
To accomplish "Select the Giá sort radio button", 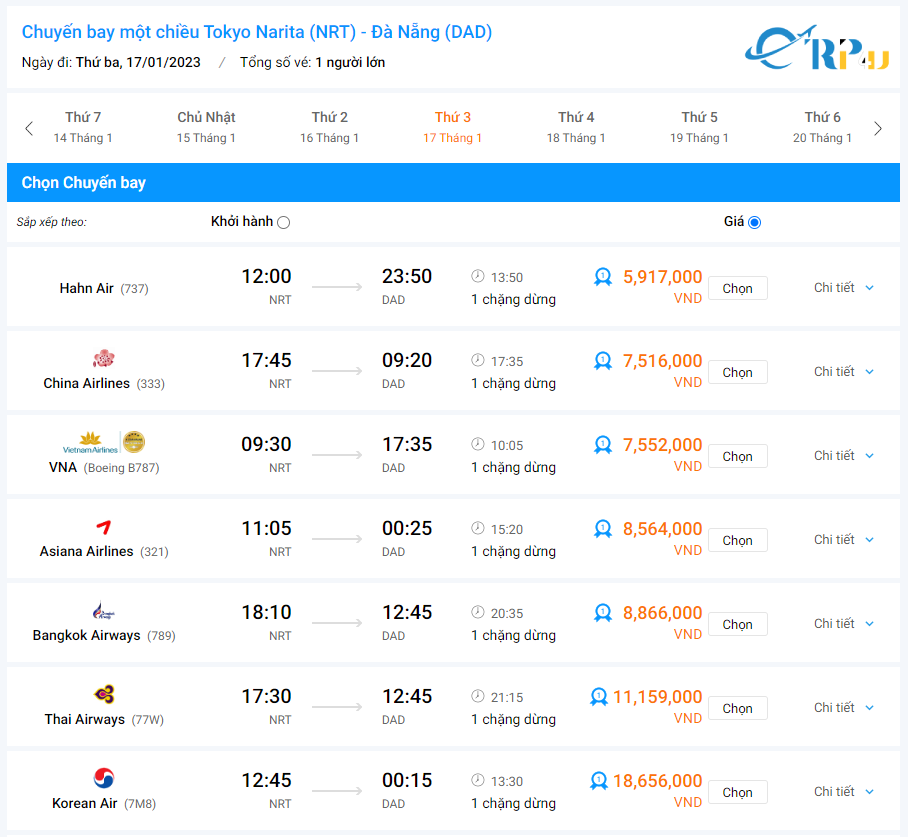I will (x=754, y=222).
